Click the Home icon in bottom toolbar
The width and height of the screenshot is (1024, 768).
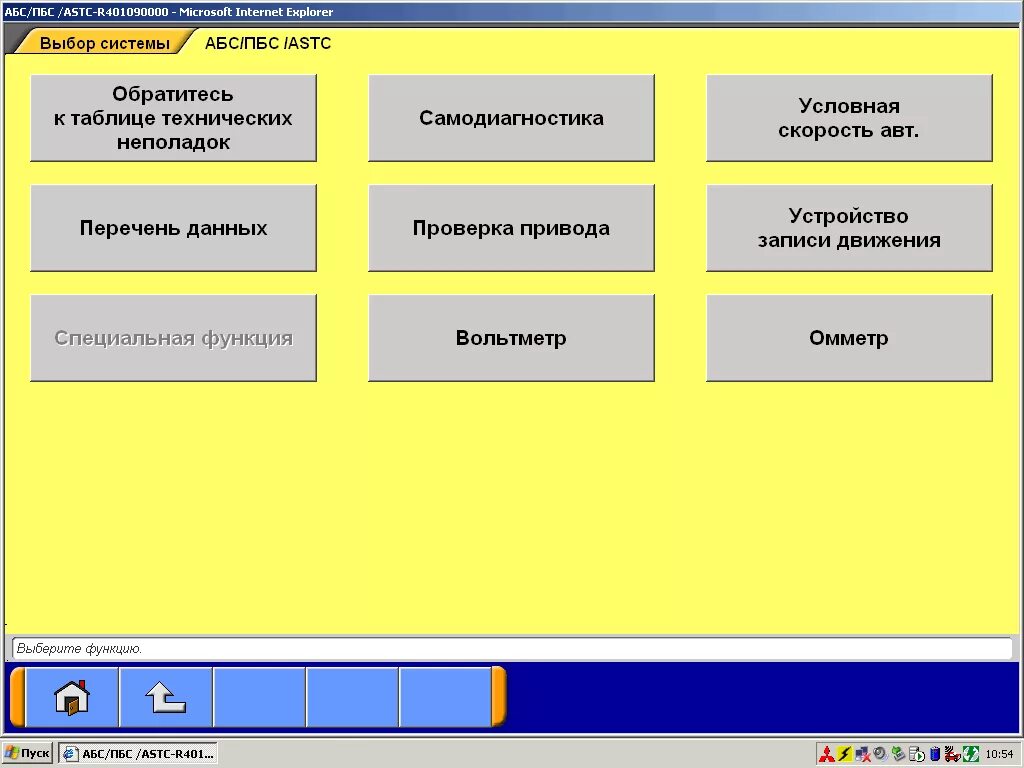coord(72,697)
